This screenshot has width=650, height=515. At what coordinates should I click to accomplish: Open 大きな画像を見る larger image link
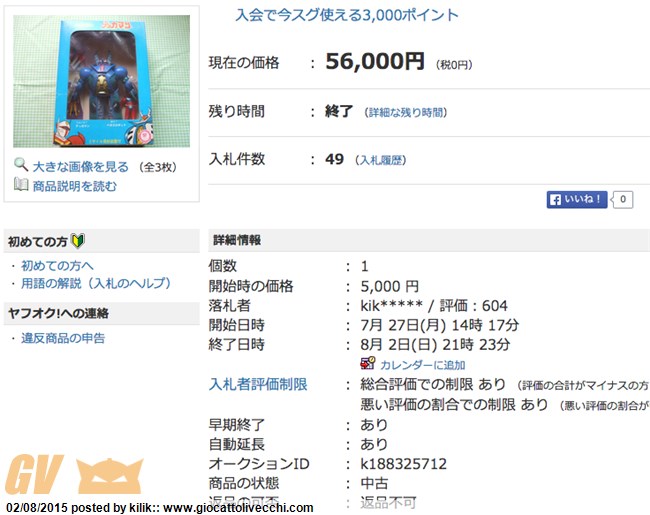tap(80, 167)
